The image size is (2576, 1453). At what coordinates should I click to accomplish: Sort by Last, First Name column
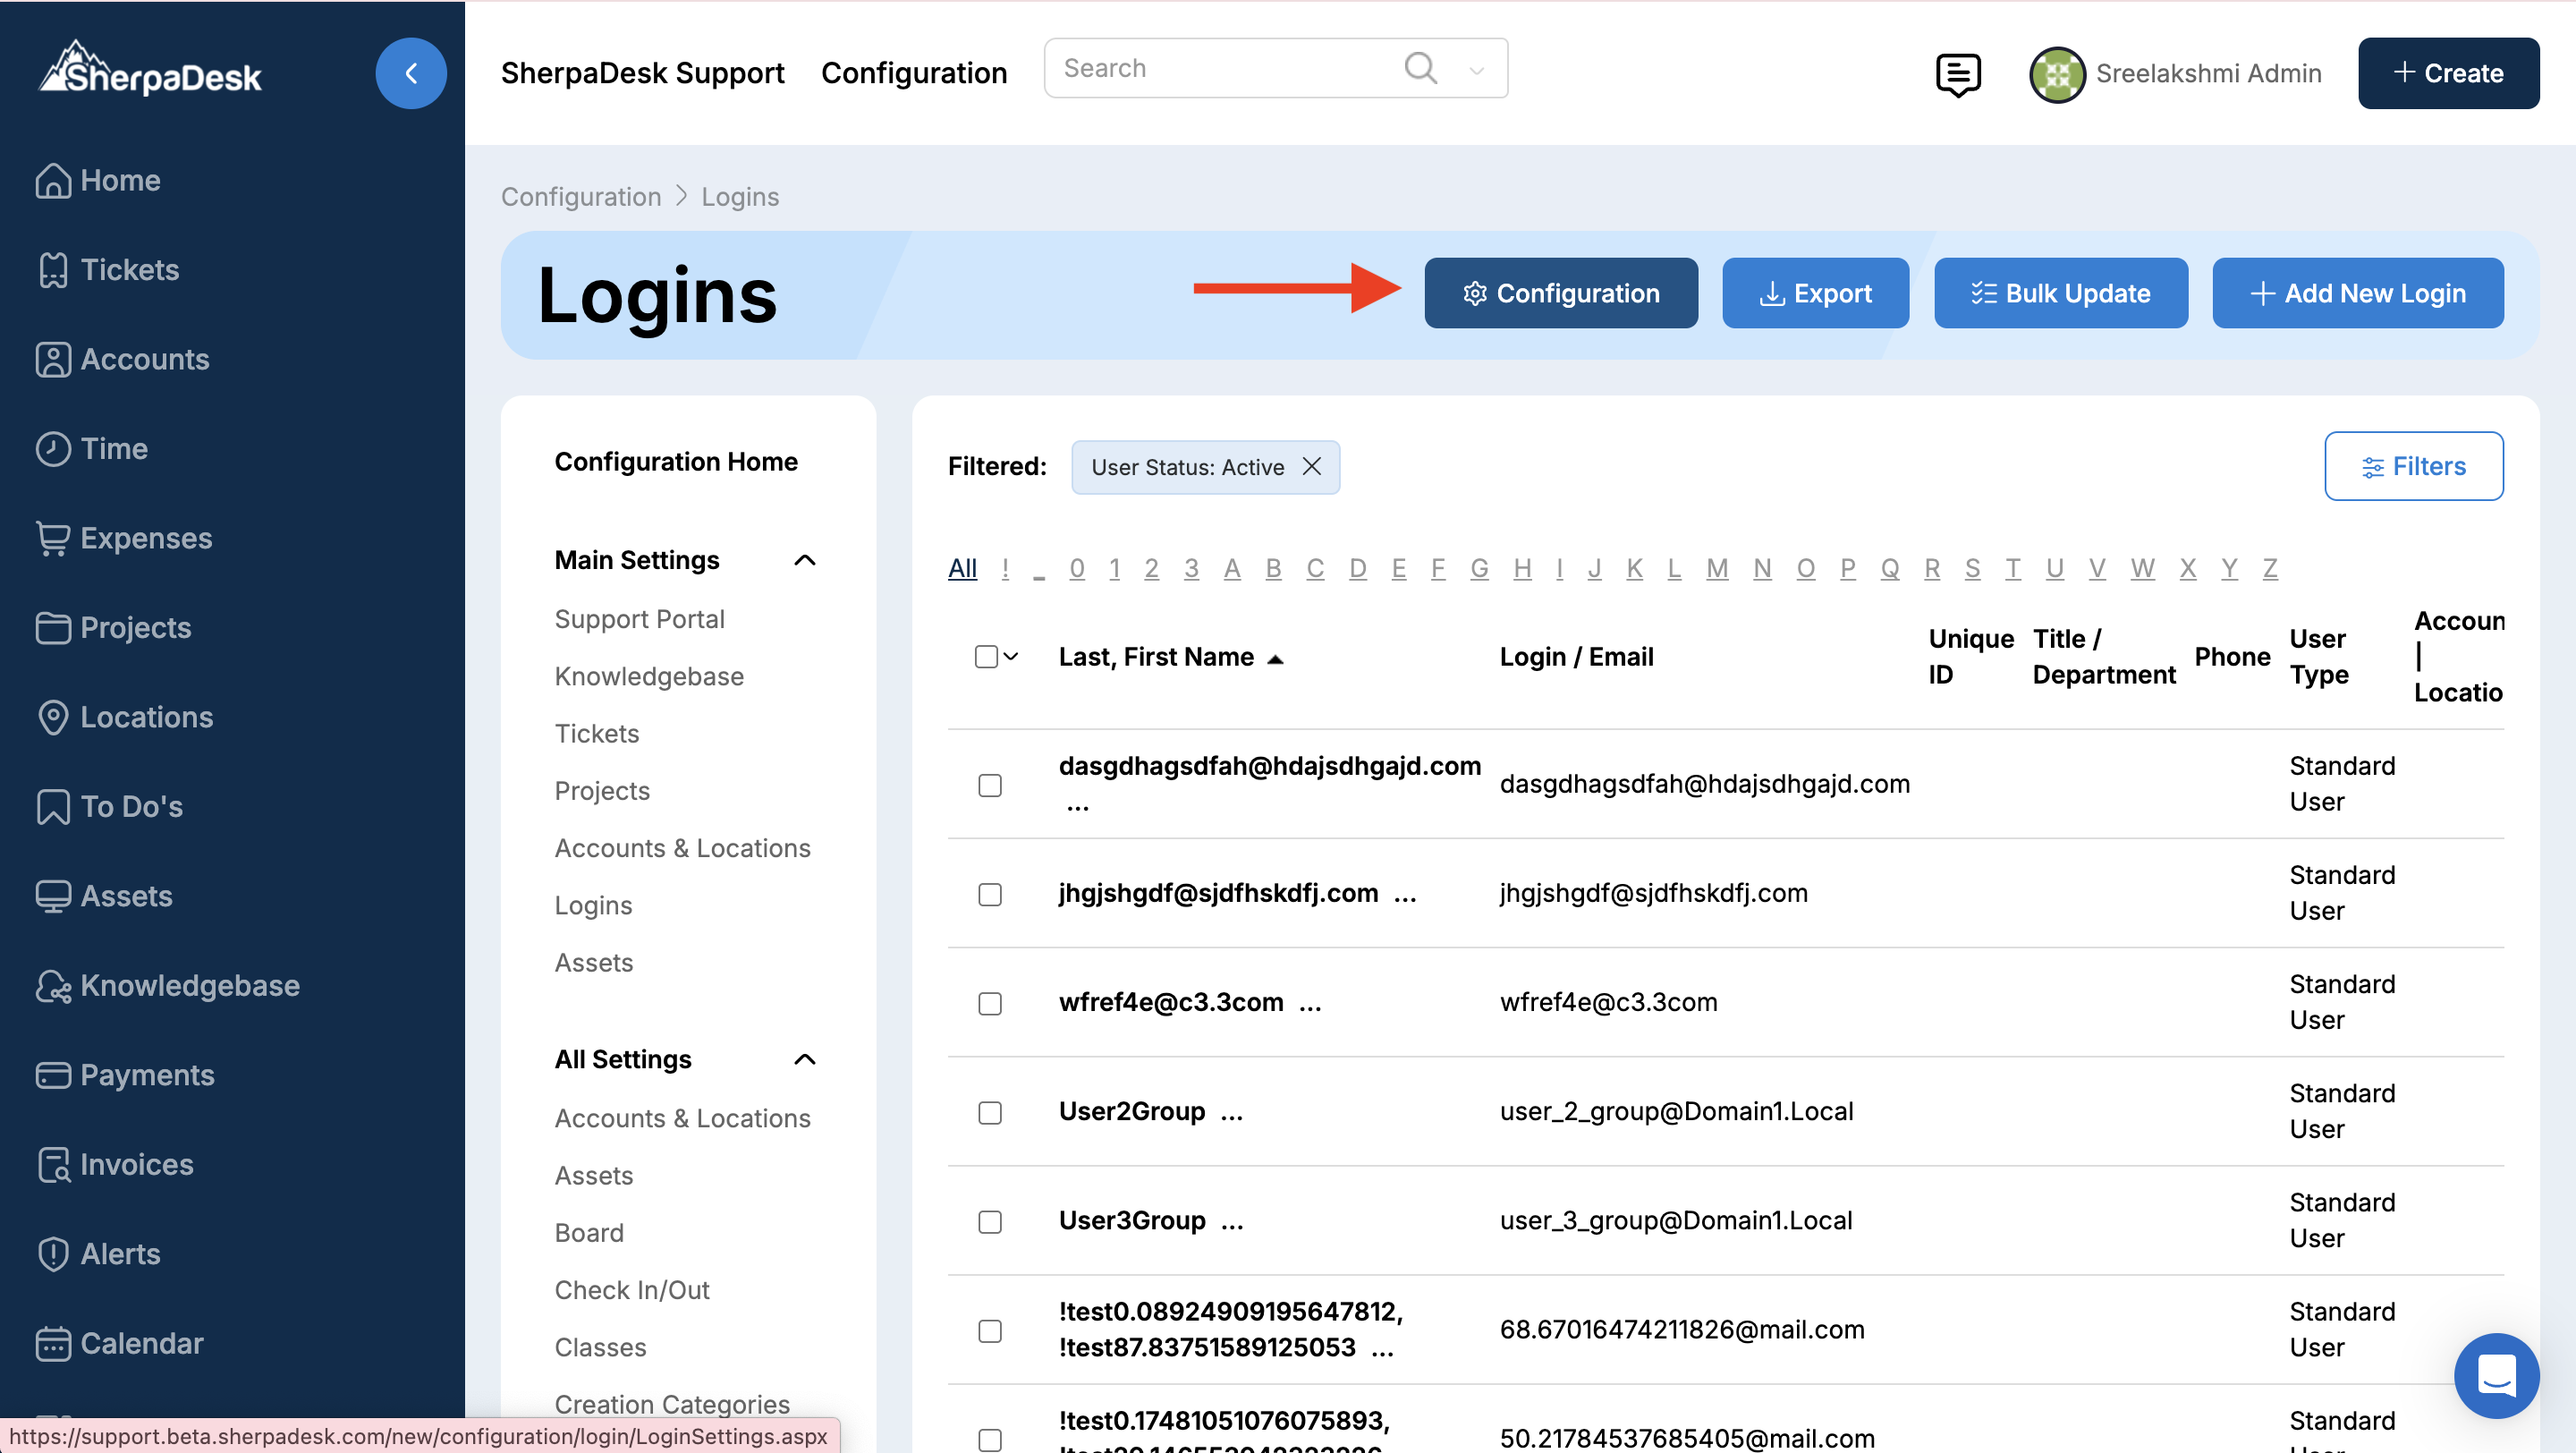click(x=1171, y=657)
